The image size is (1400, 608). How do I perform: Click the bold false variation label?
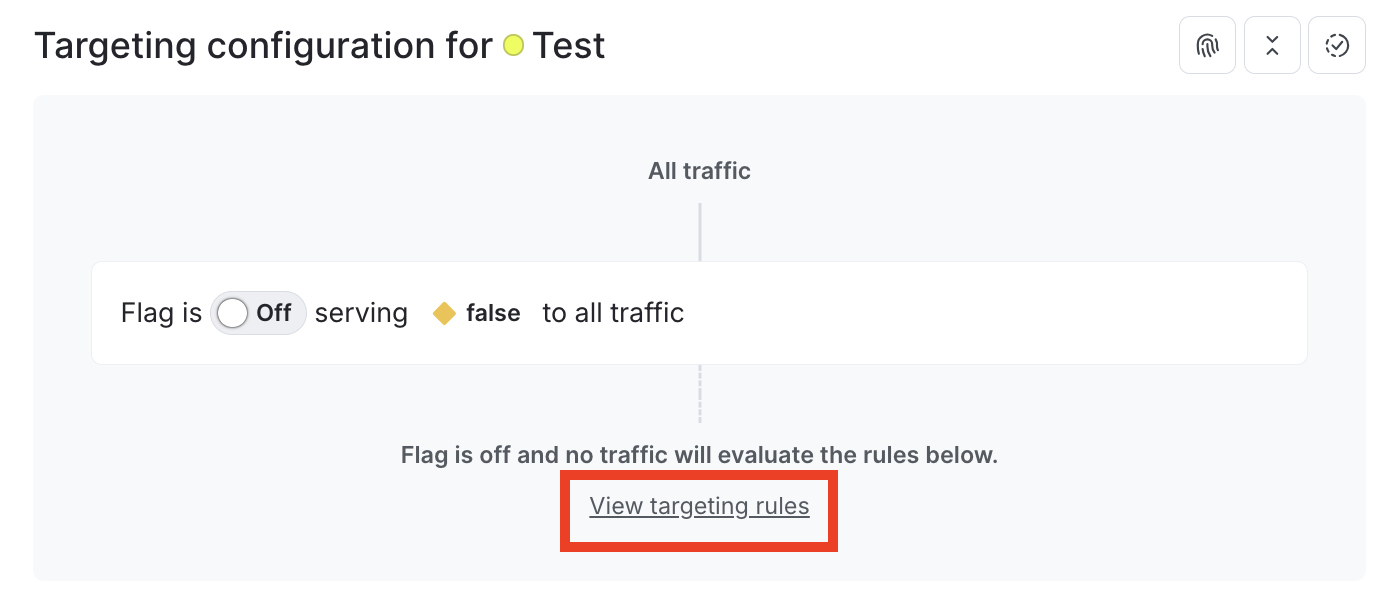[494, 313]
